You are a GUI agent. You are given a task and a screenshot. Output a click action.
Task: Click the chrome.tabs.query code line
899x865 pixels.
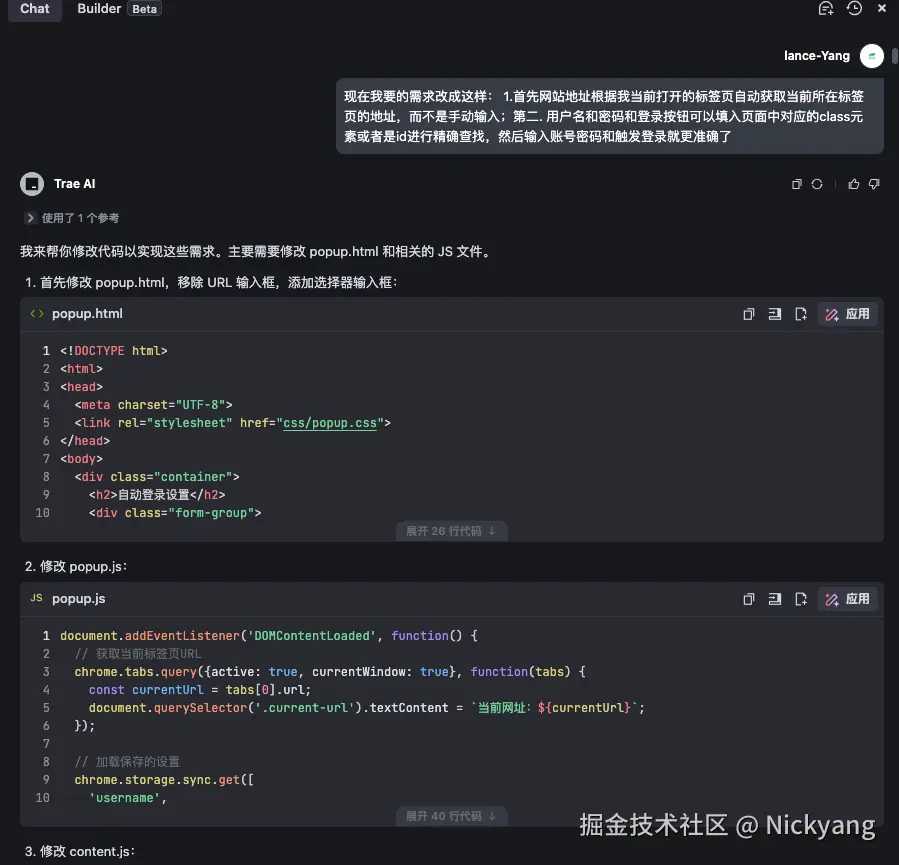coord(330,672)
